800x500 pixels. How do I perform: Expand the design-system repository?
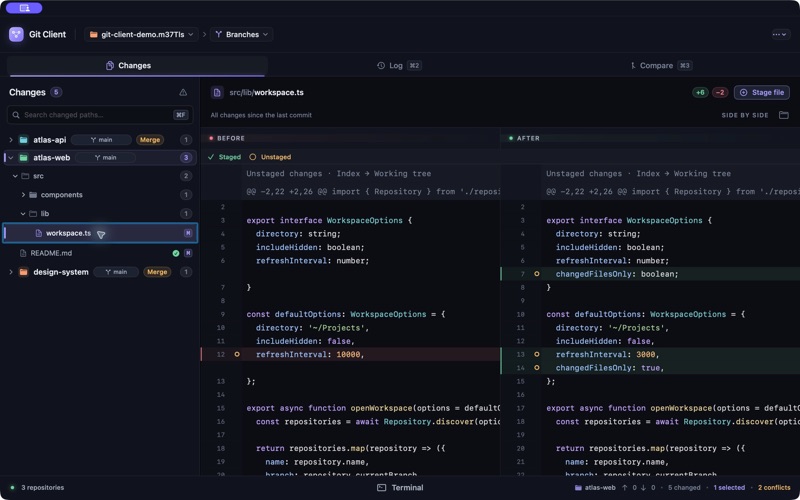coord(11,272)
